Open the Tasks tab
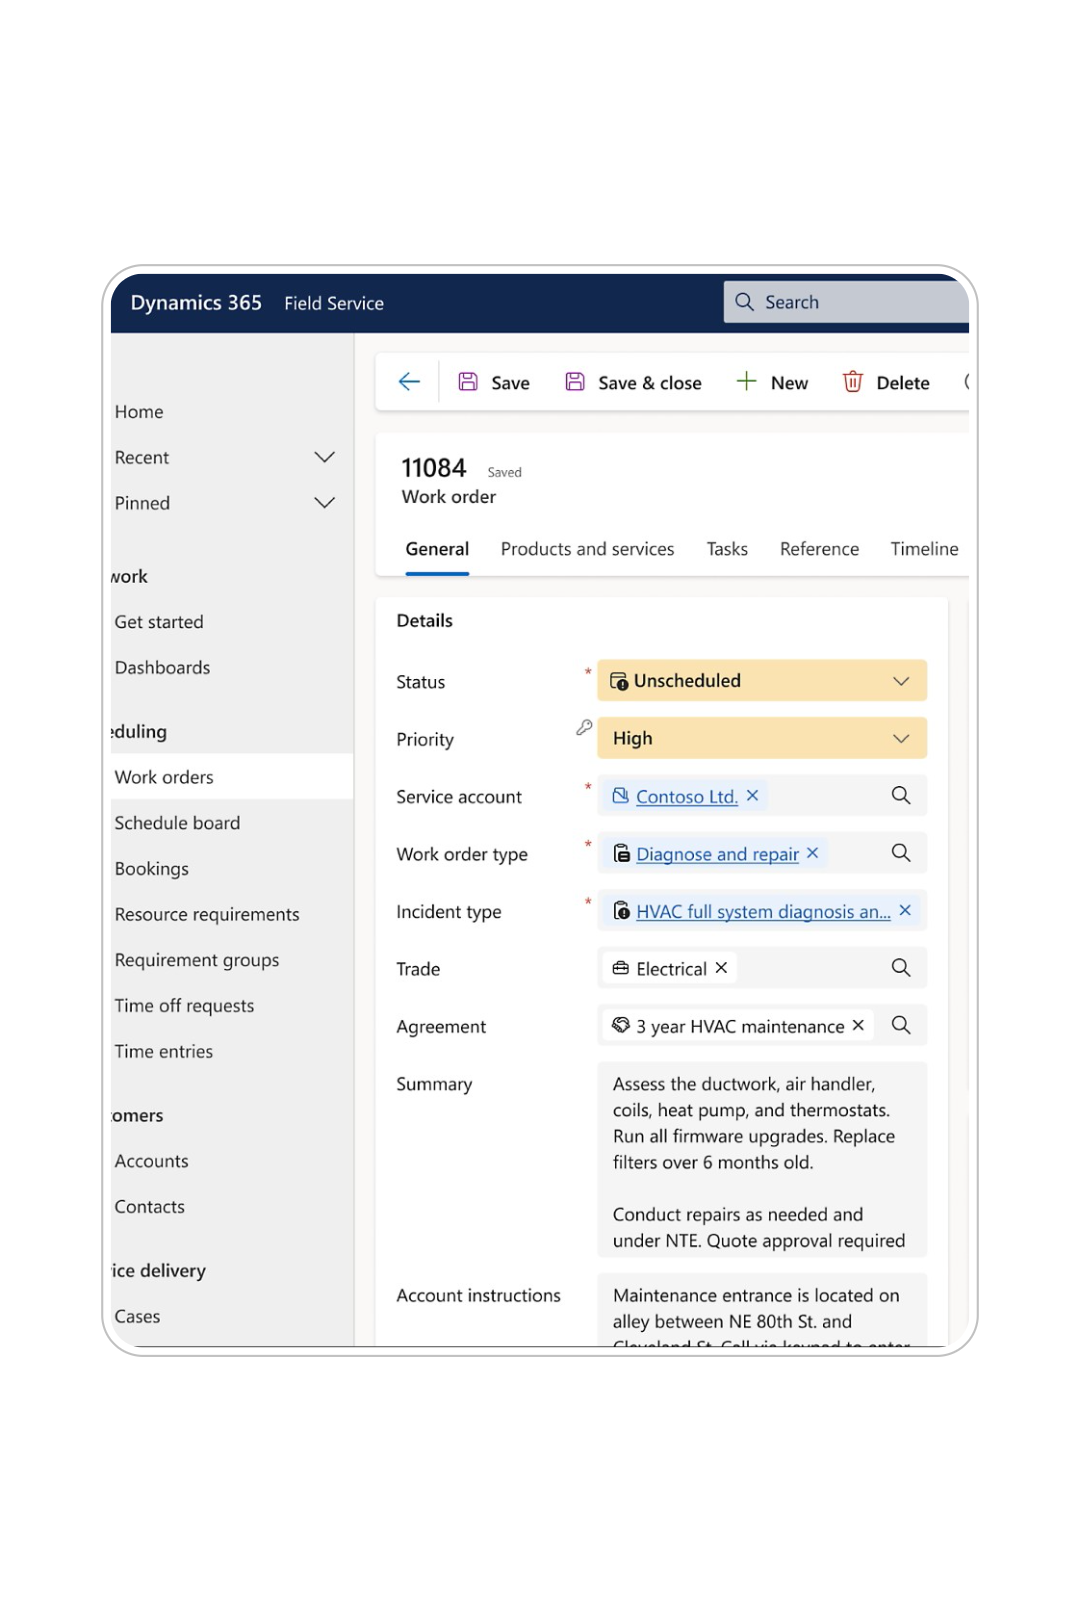Viewport: 1080px width, 1620px height. (x=727, y=549)
